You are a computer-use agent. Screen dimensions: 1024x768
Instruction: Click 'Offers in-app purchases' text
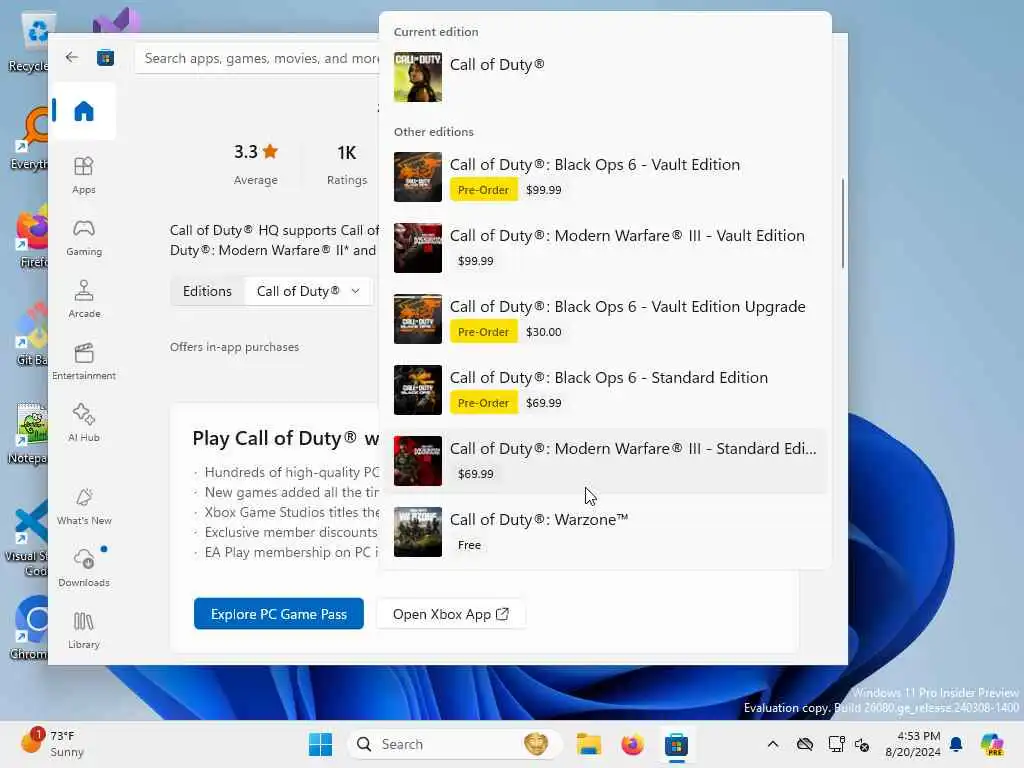point(234,347)
